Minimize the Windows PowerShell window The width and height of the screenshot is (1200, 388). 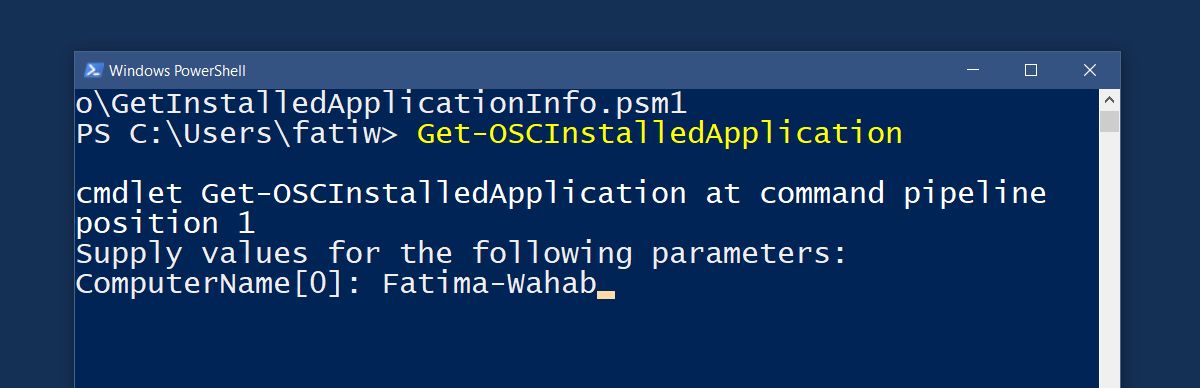pyautogui.click(x=972, y=70)
